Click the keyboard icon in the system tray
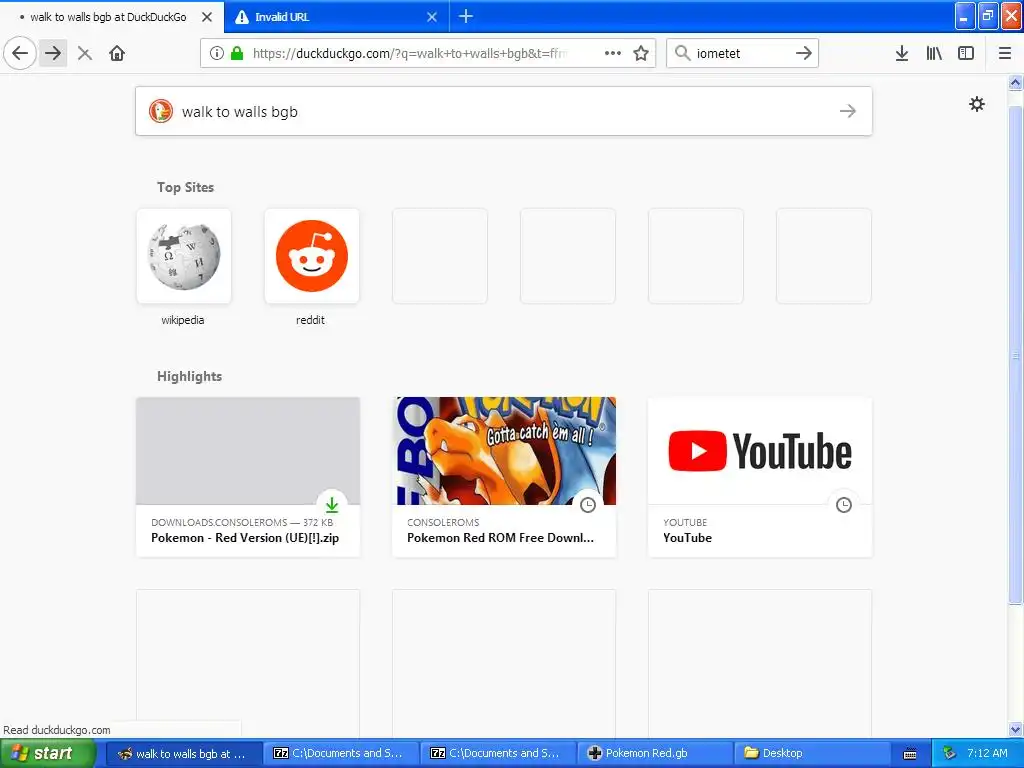 tap(910, 754)
